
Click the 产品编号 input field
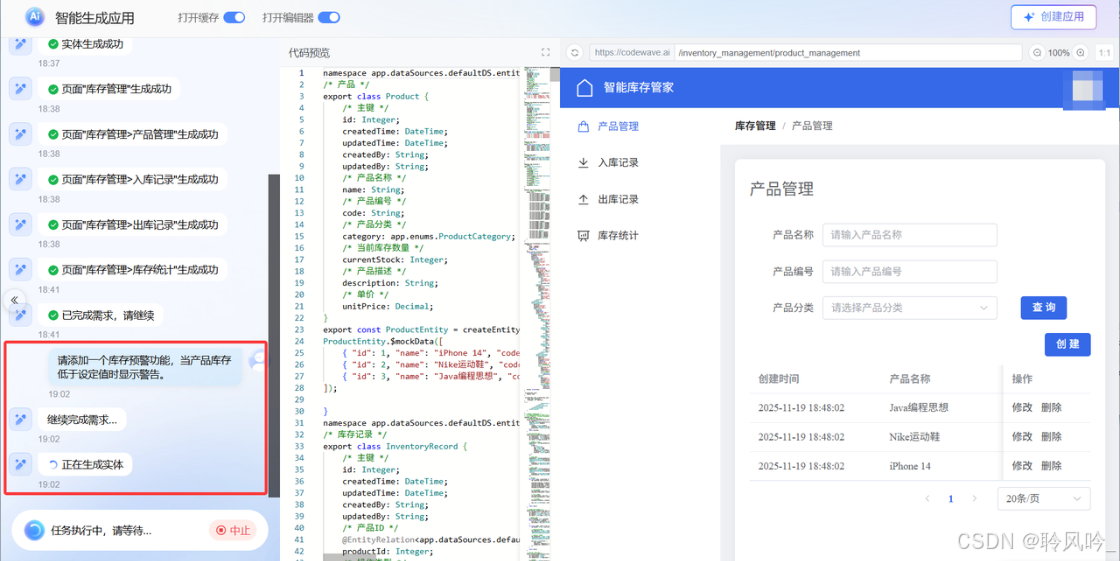pos(909,271)
